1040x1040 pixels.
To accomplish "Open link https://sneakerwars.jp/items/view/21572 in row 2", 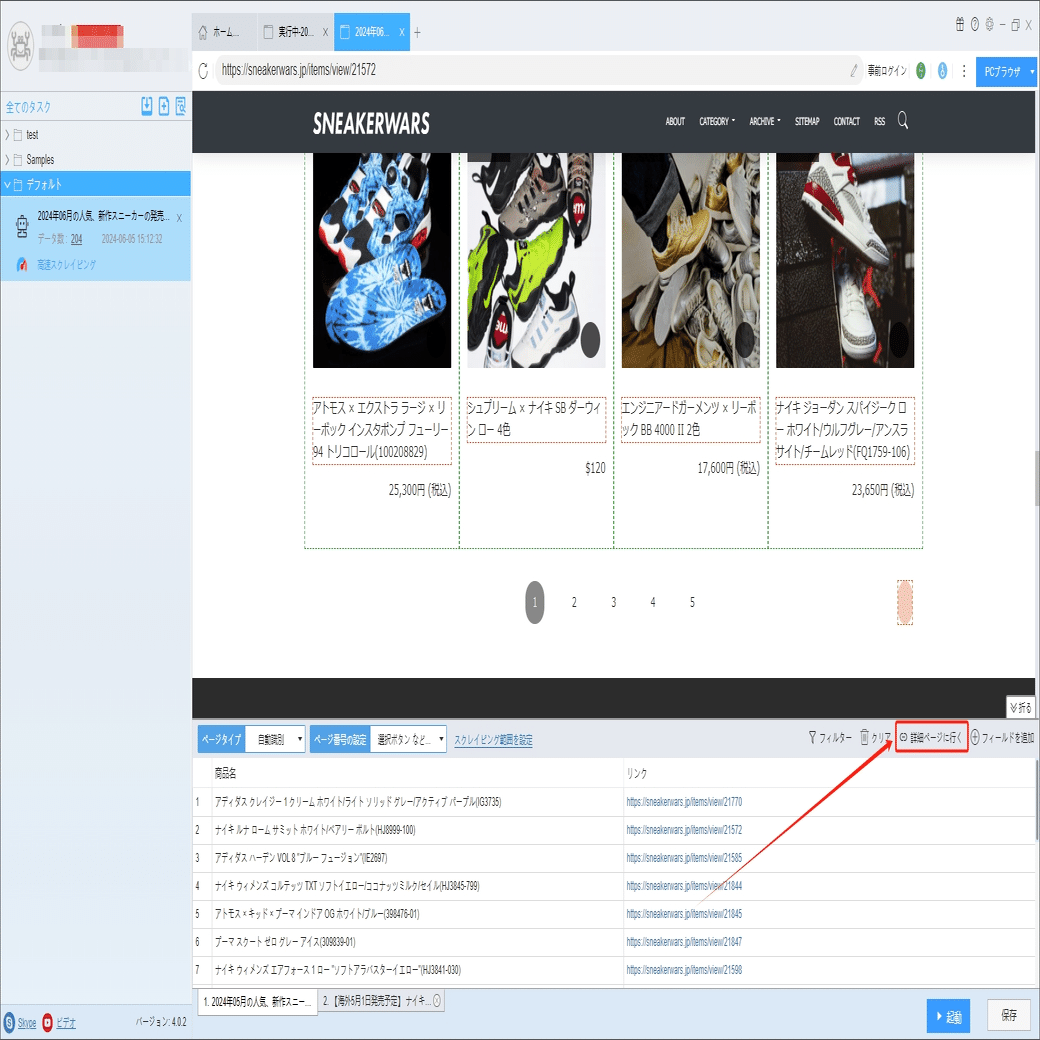I will click(x=684, y=830).
